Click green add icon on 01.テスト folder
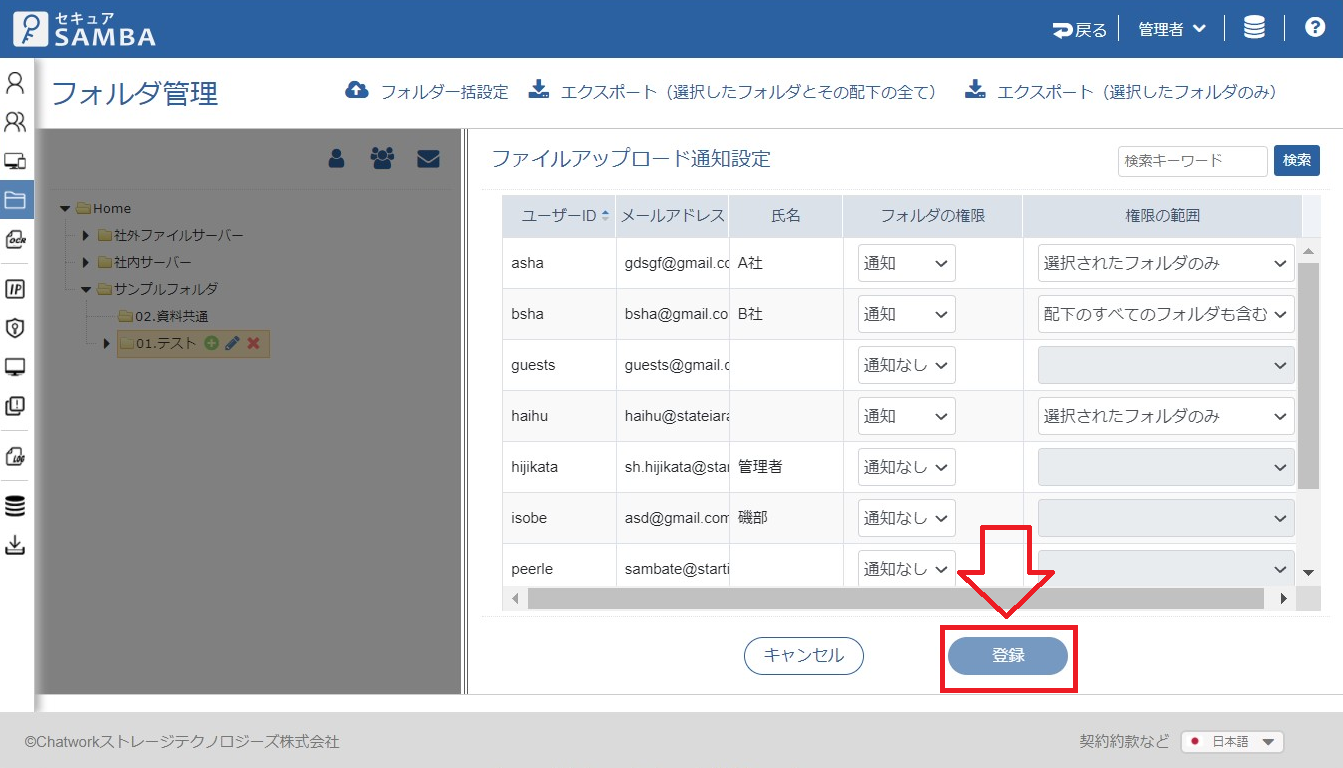Image resolution: width=1343 pixels, height=768 pixels. 211,343
